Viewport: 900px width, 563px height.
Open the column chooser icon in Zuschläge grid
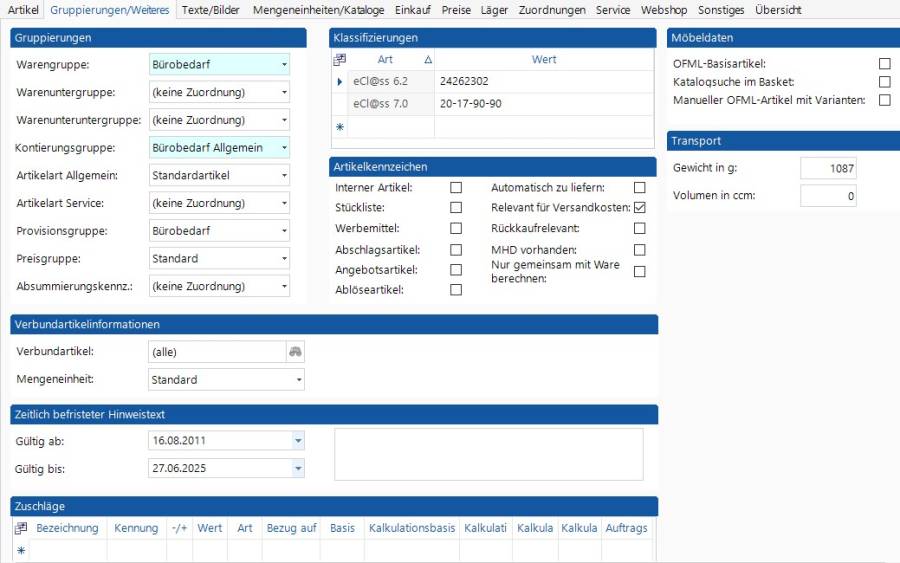coord(21,528)
